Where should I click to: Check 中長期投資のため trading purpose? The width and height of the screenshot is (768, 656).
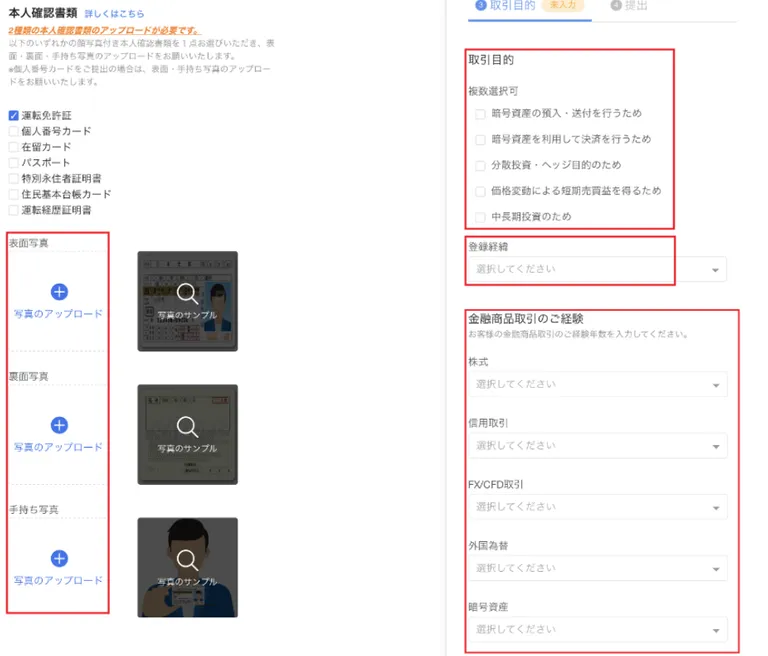pyautogui.click(x=480, y=217)
